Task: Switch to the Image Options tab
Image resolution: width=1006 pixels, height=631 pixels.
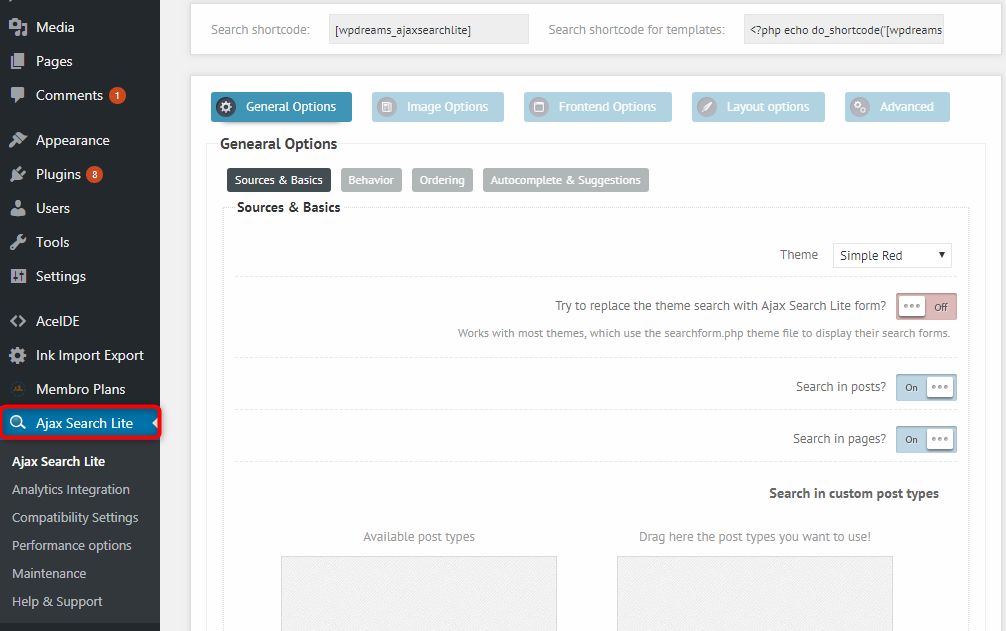Action: (x=438, y=107)
